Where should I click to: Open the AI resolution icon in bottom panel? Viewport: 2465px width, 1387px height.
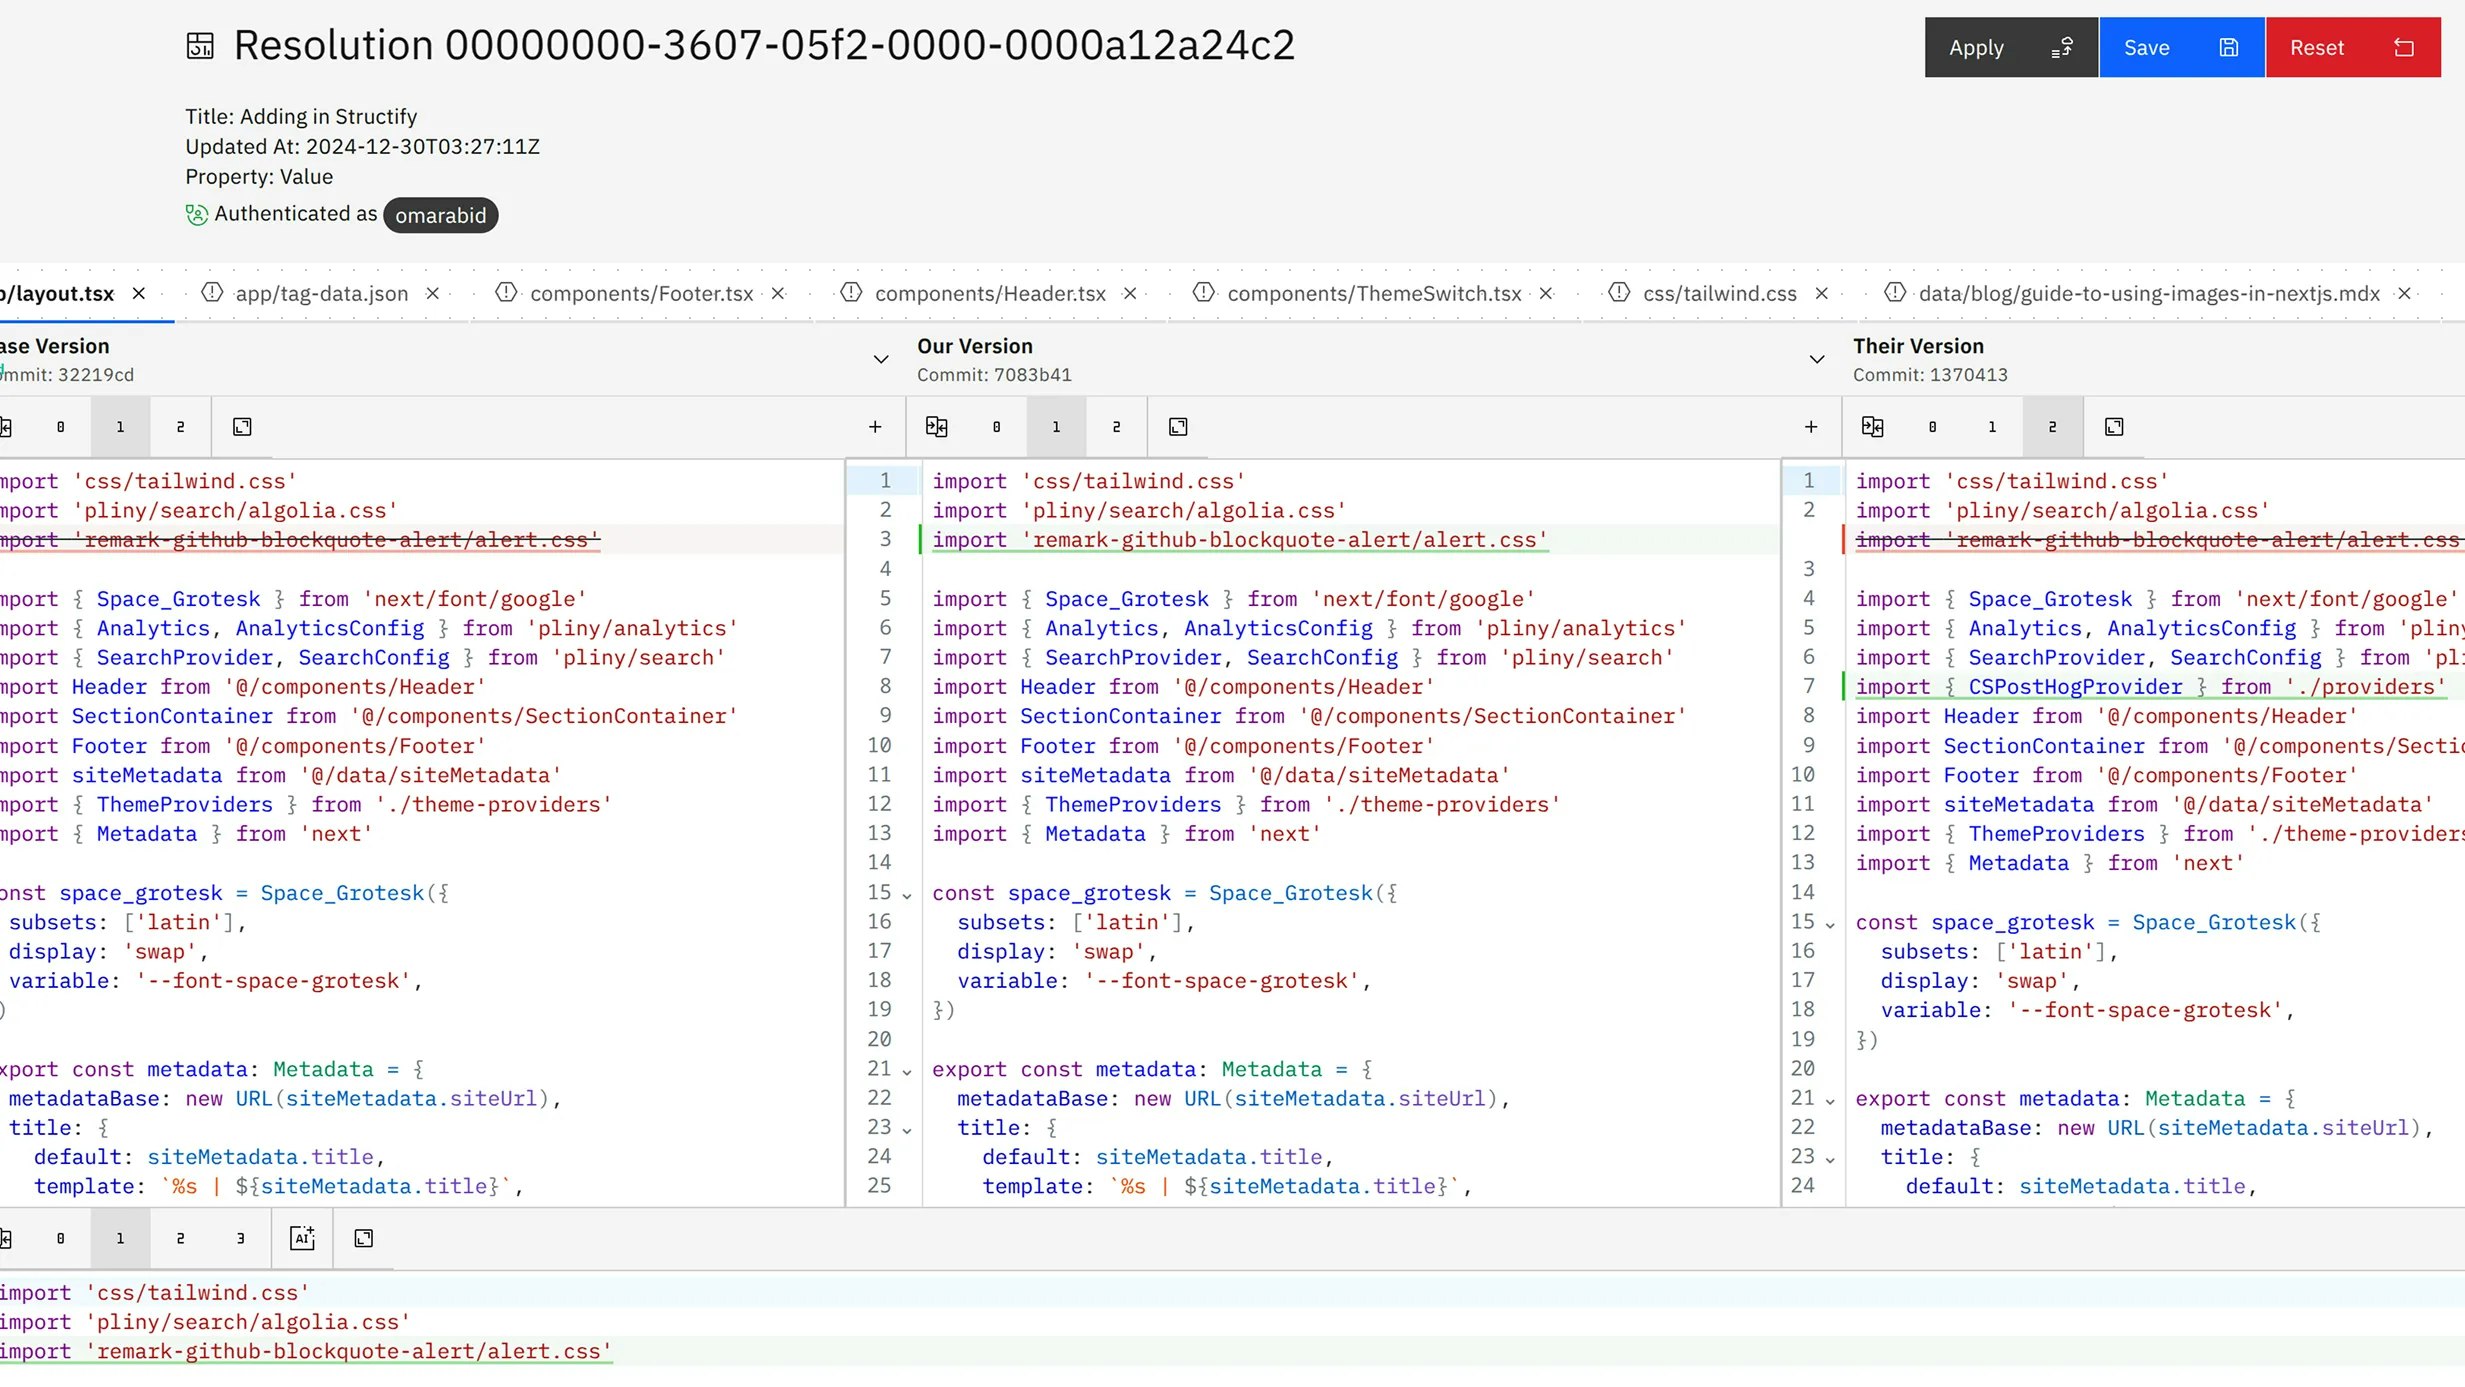tap(302, 1238)
